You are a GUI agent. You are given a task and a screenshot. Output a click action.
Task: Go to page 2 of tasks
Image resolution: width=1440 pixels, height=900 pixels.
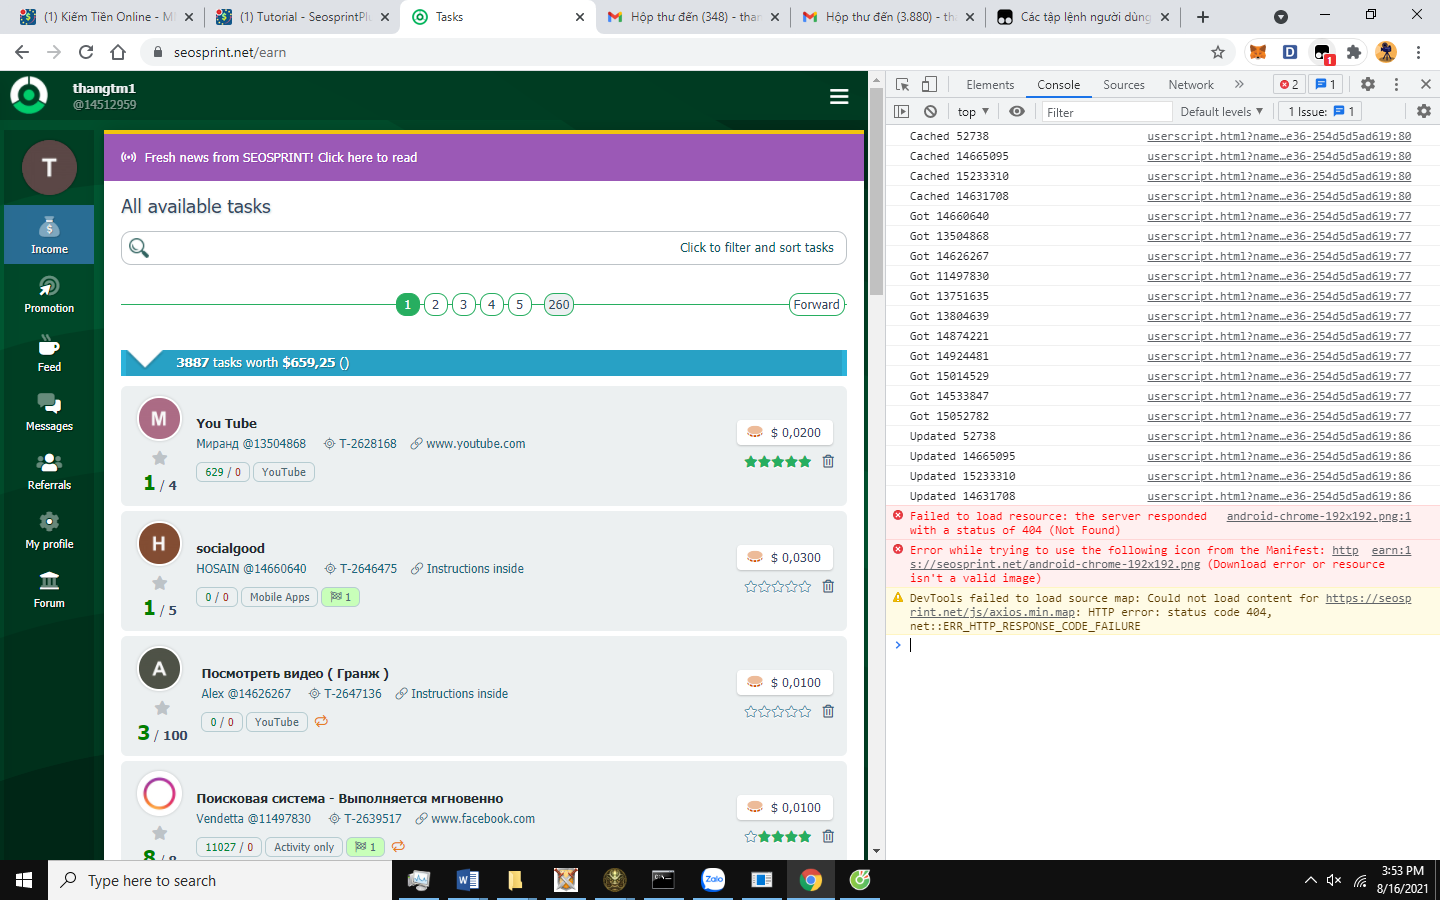click(x=435, y=305)
